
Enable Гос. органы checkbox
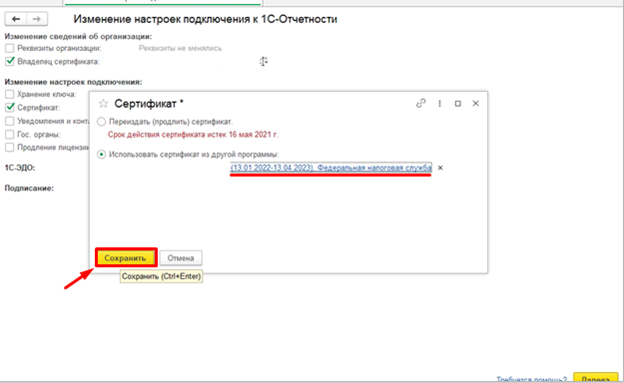click(10, 134)
